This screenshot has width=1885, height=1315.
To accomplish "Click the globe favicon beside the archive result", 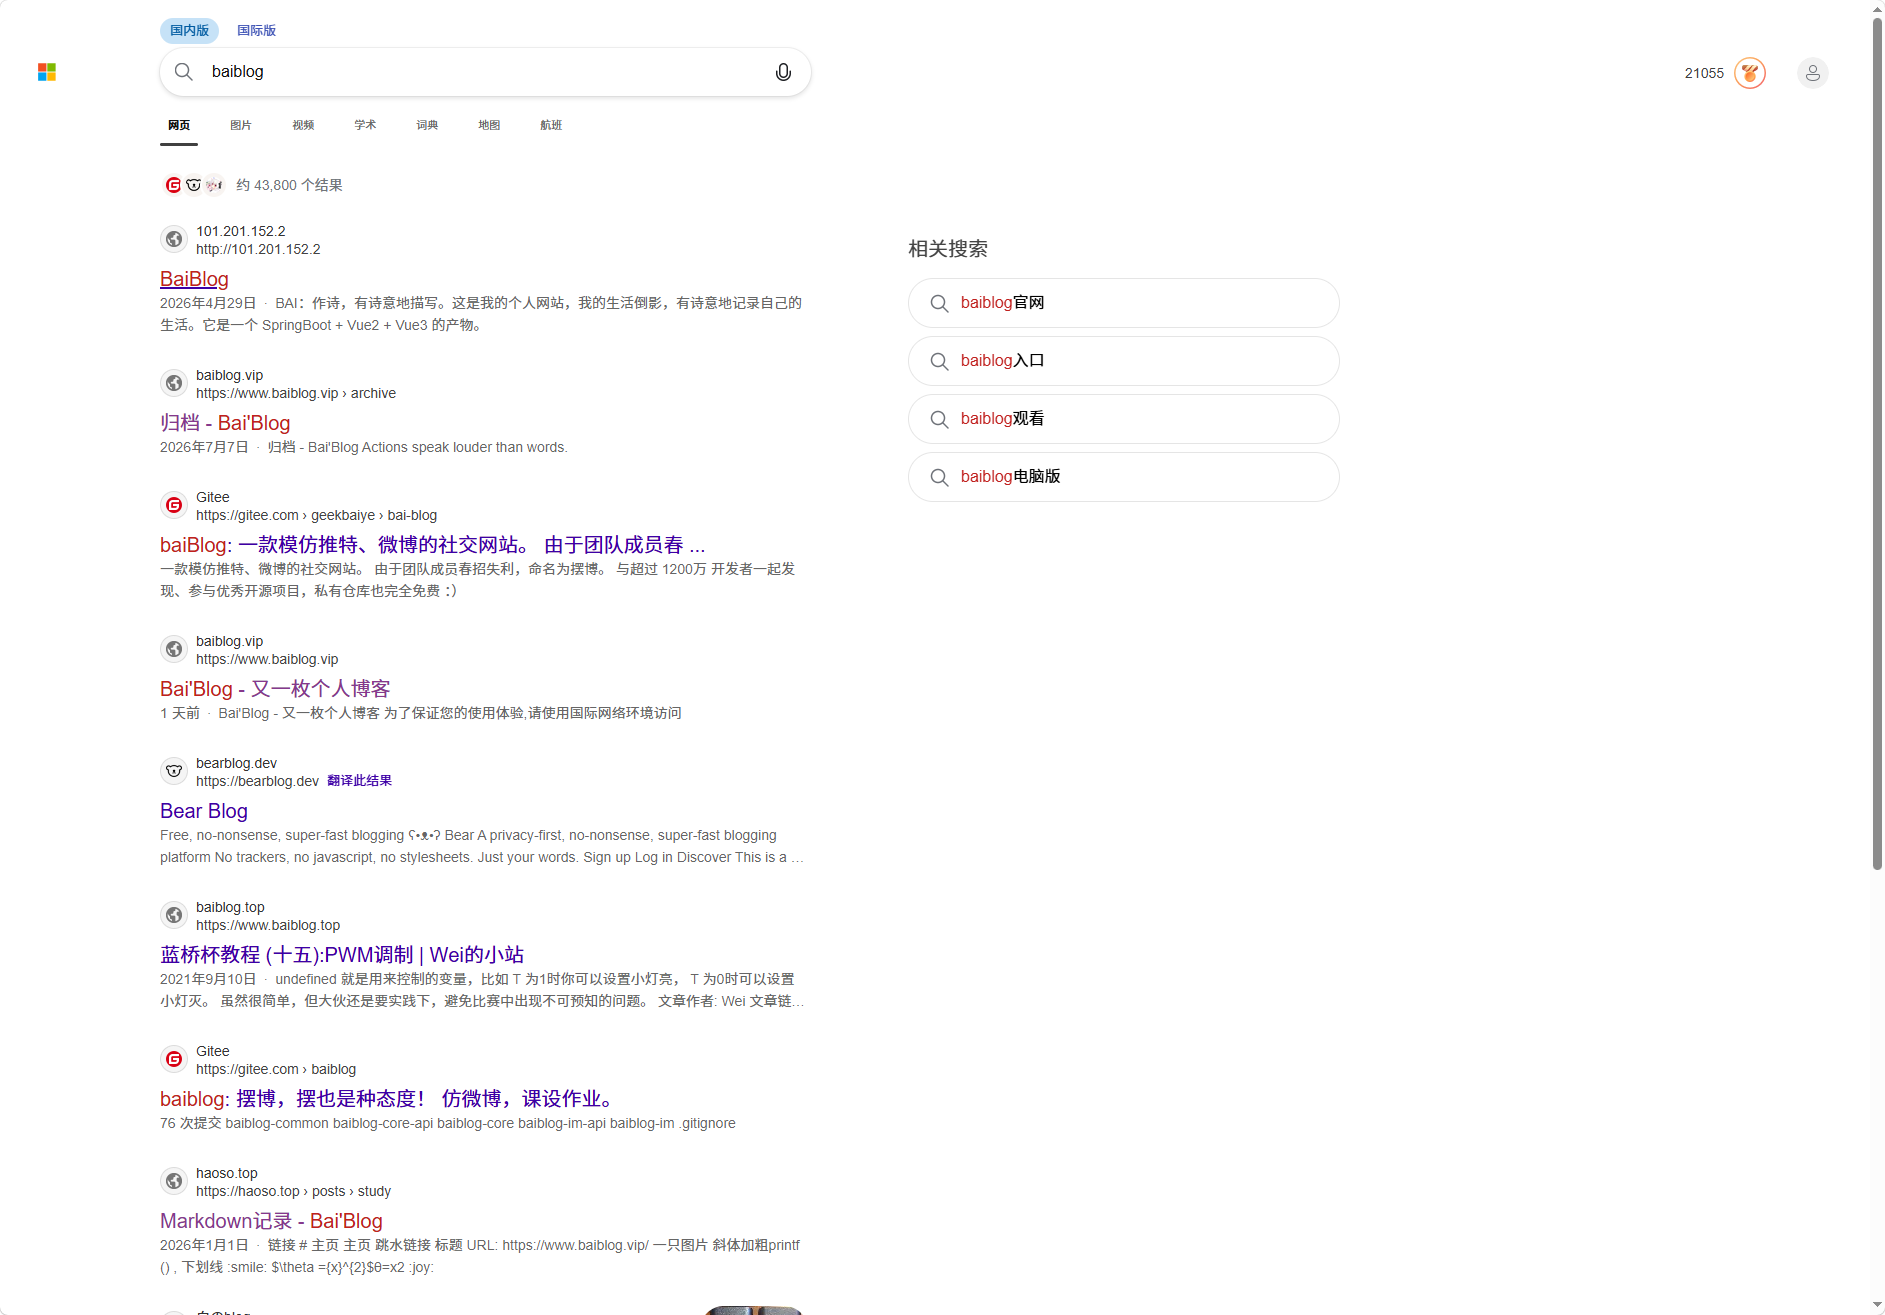I will pyautogui.click(x=174, y=383).
